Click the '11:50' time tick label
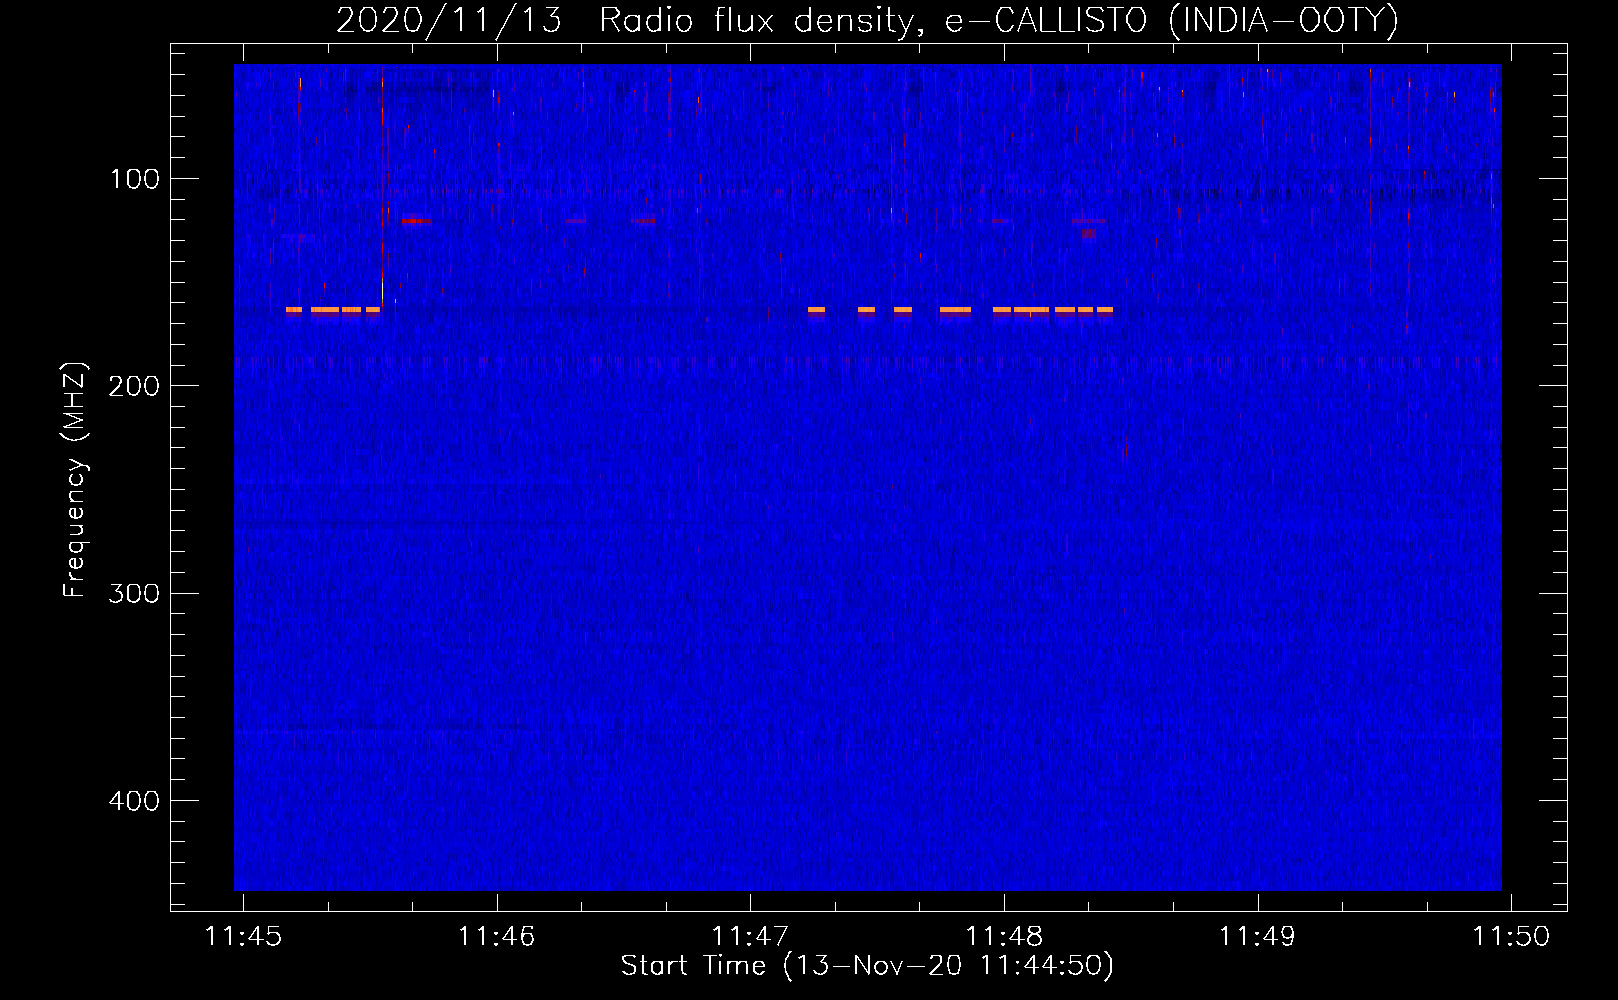The width and height of the screenshot is (1618, 1000). click(x=1511, y=936)
